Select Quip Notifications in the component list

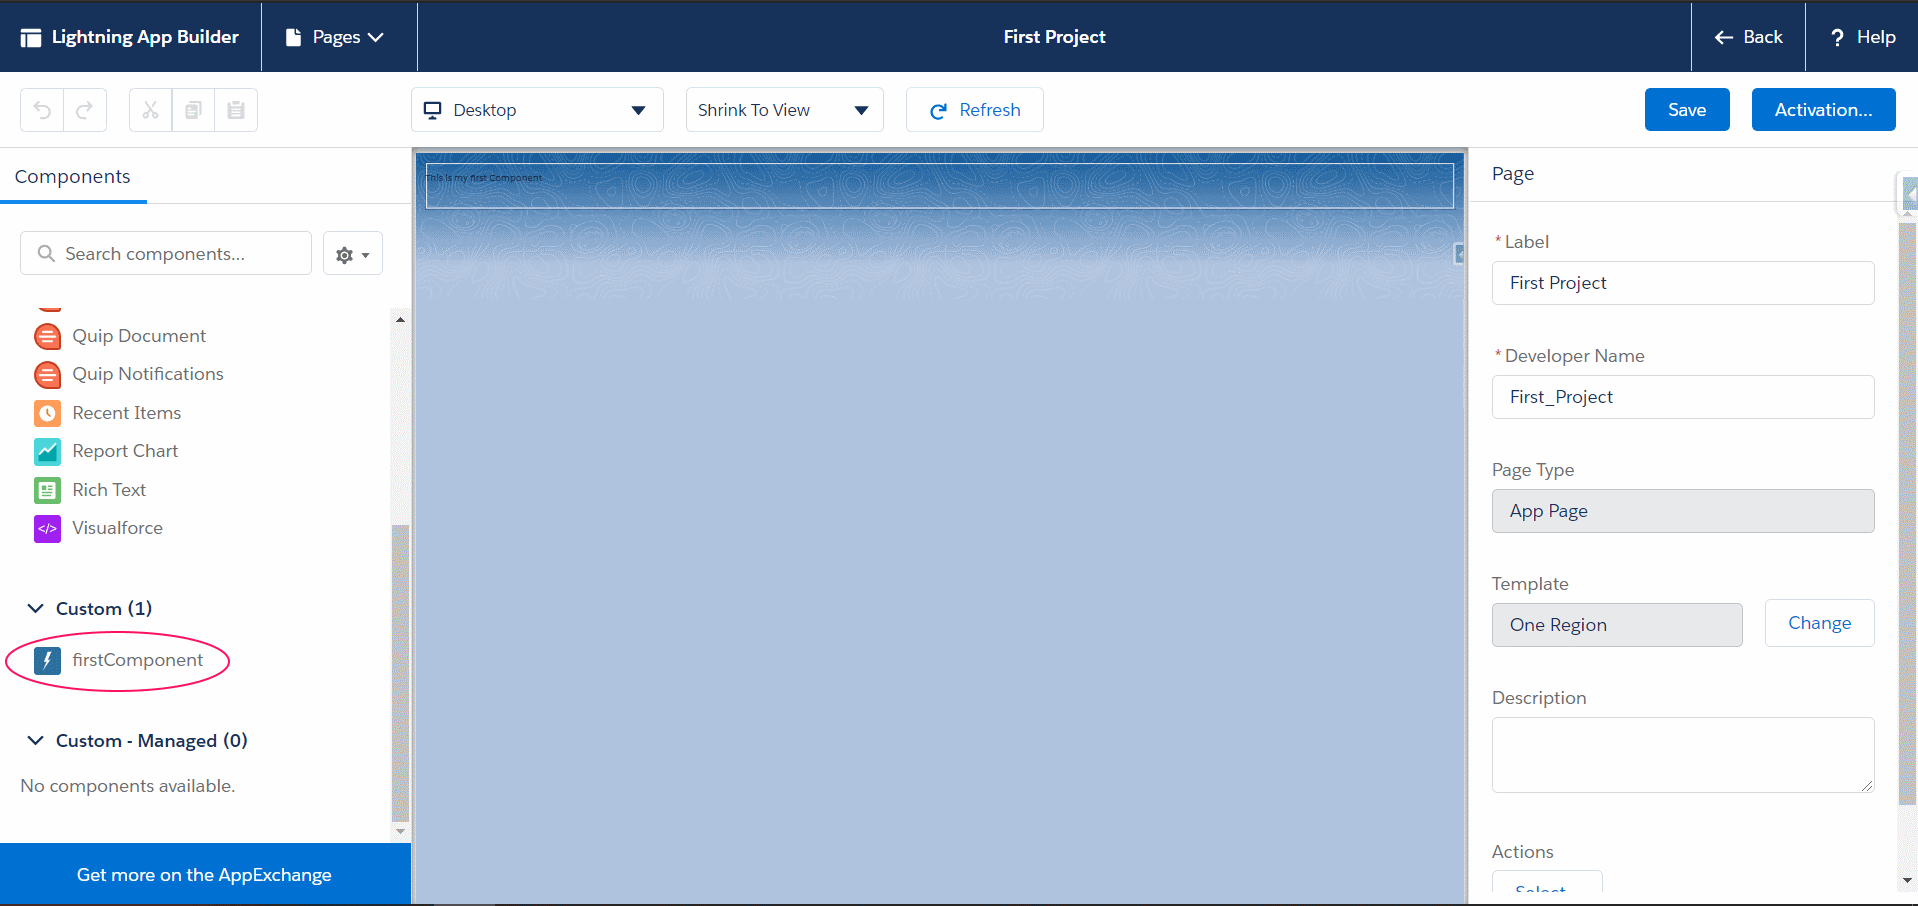click(x=148, y=374)
